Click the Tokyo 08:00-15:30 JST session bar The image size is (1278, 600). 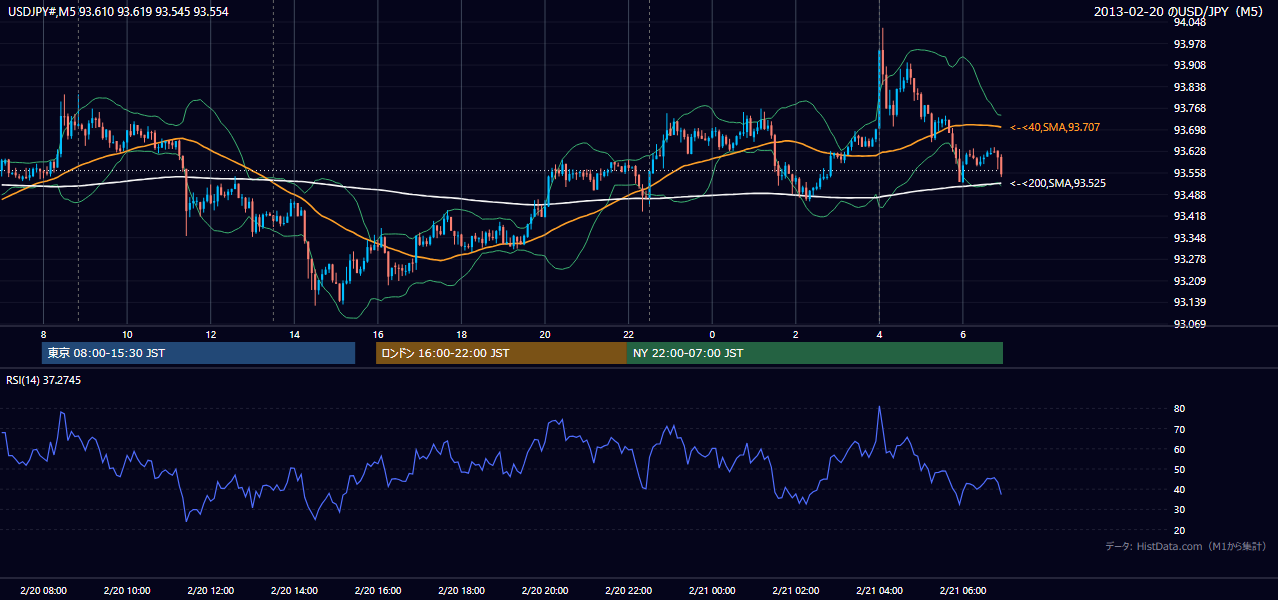coord(199,353)
